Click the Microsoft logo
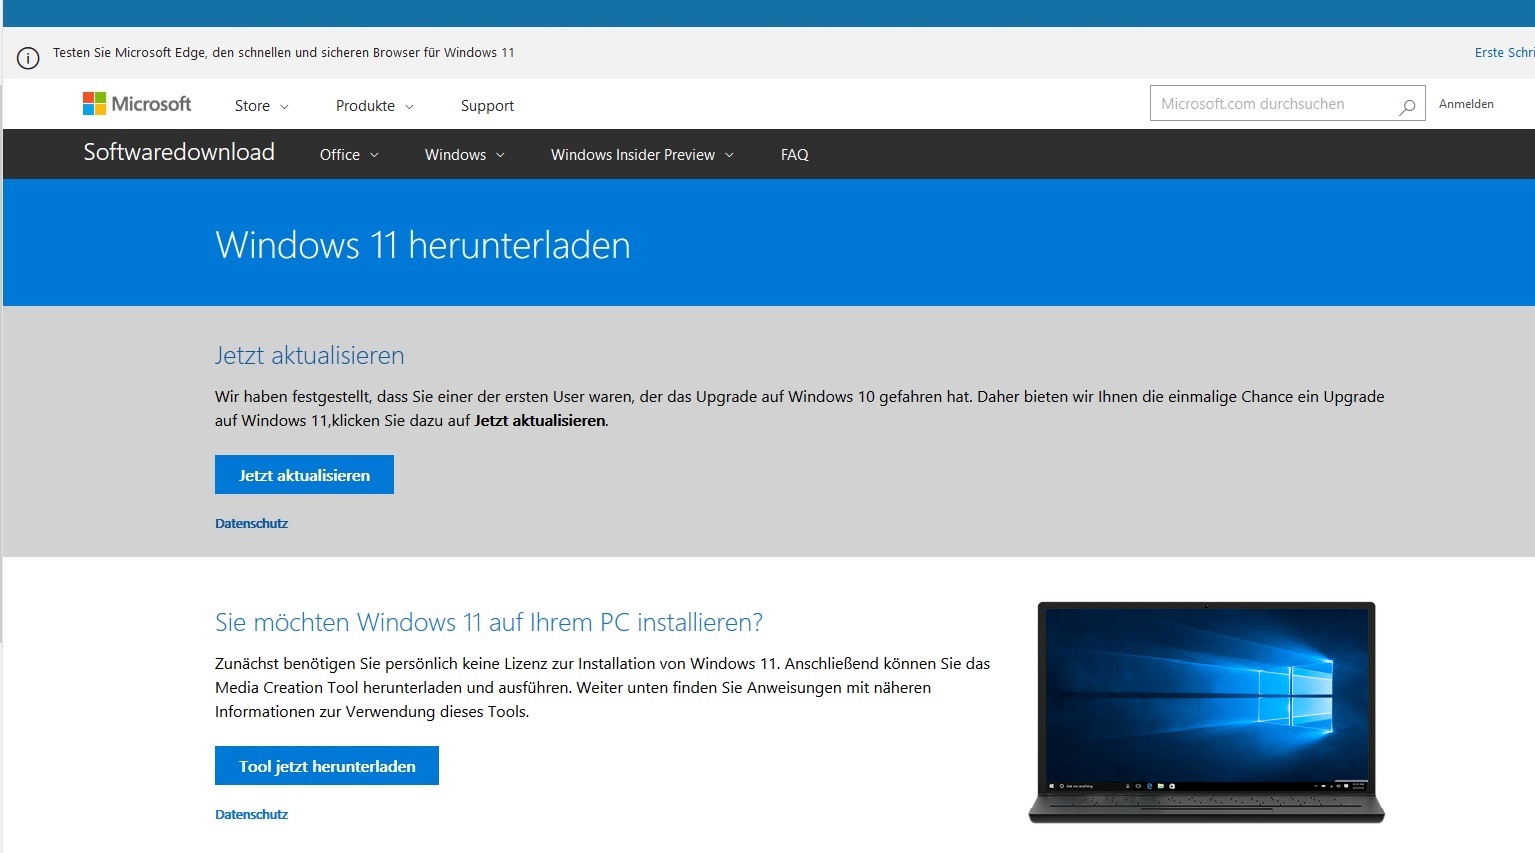 (x=137, y=104)
